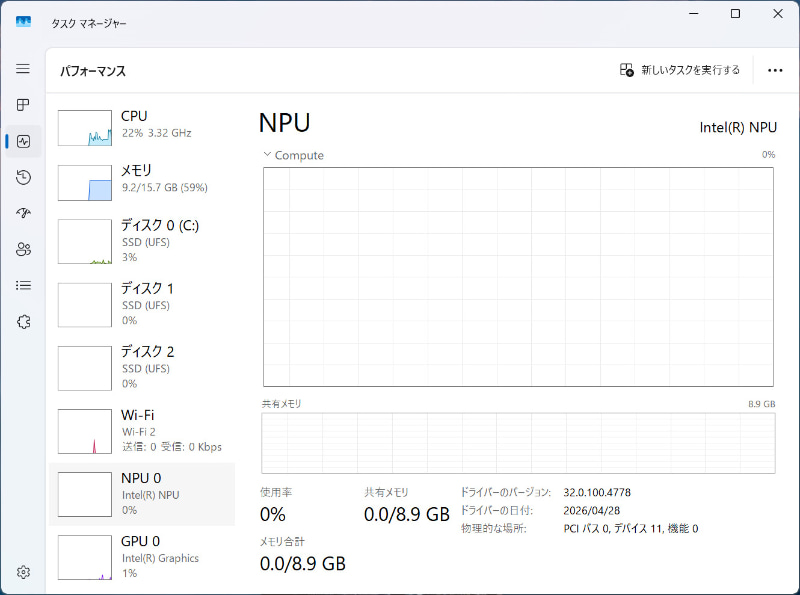Click PCI バス 0 location value
The height and width of the screenshot is (595, 800).
coord(631,529)
